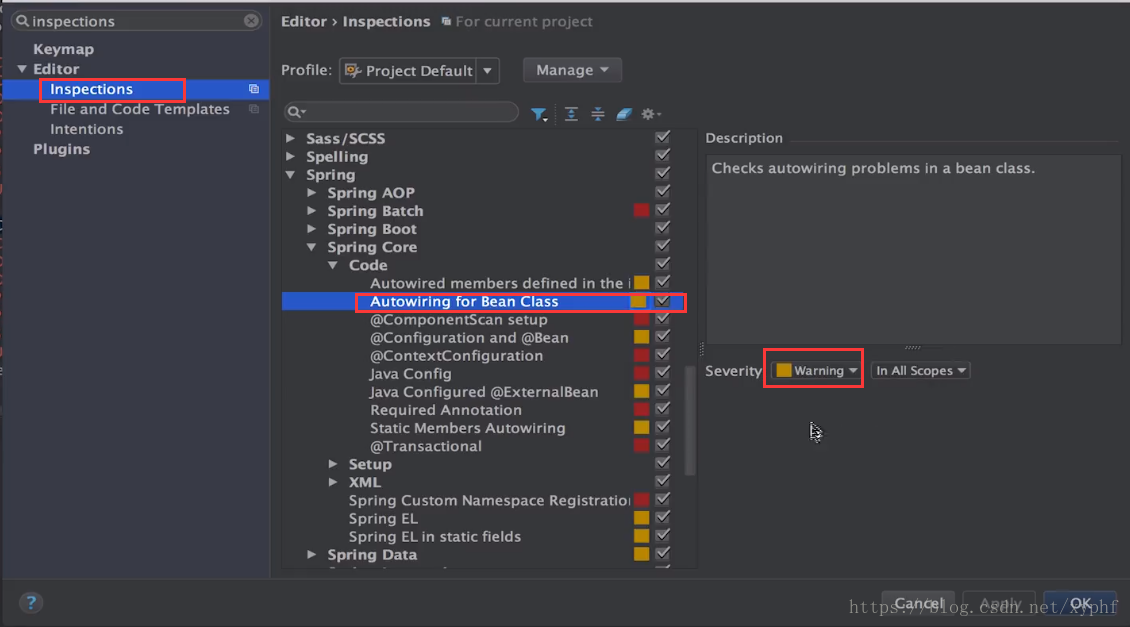Image resolution: width=1130 pixels, height=627 pixels.
Task: Click copy icon next to Inspections
Action: tap(254, 89)
